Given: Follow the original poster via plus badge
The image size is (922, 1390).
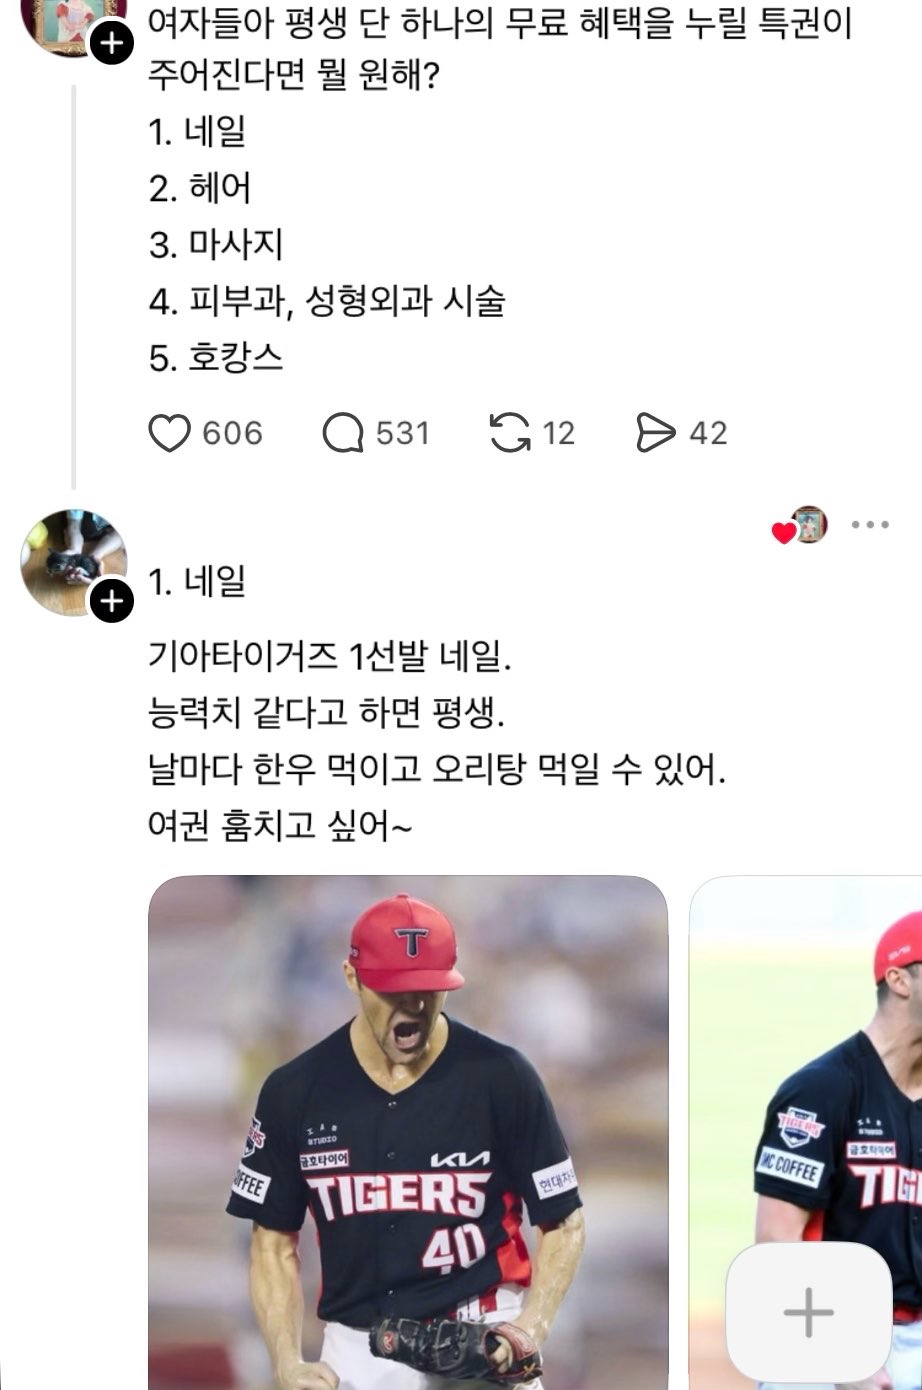Looking at the screenshot, I should click(111, 43).
